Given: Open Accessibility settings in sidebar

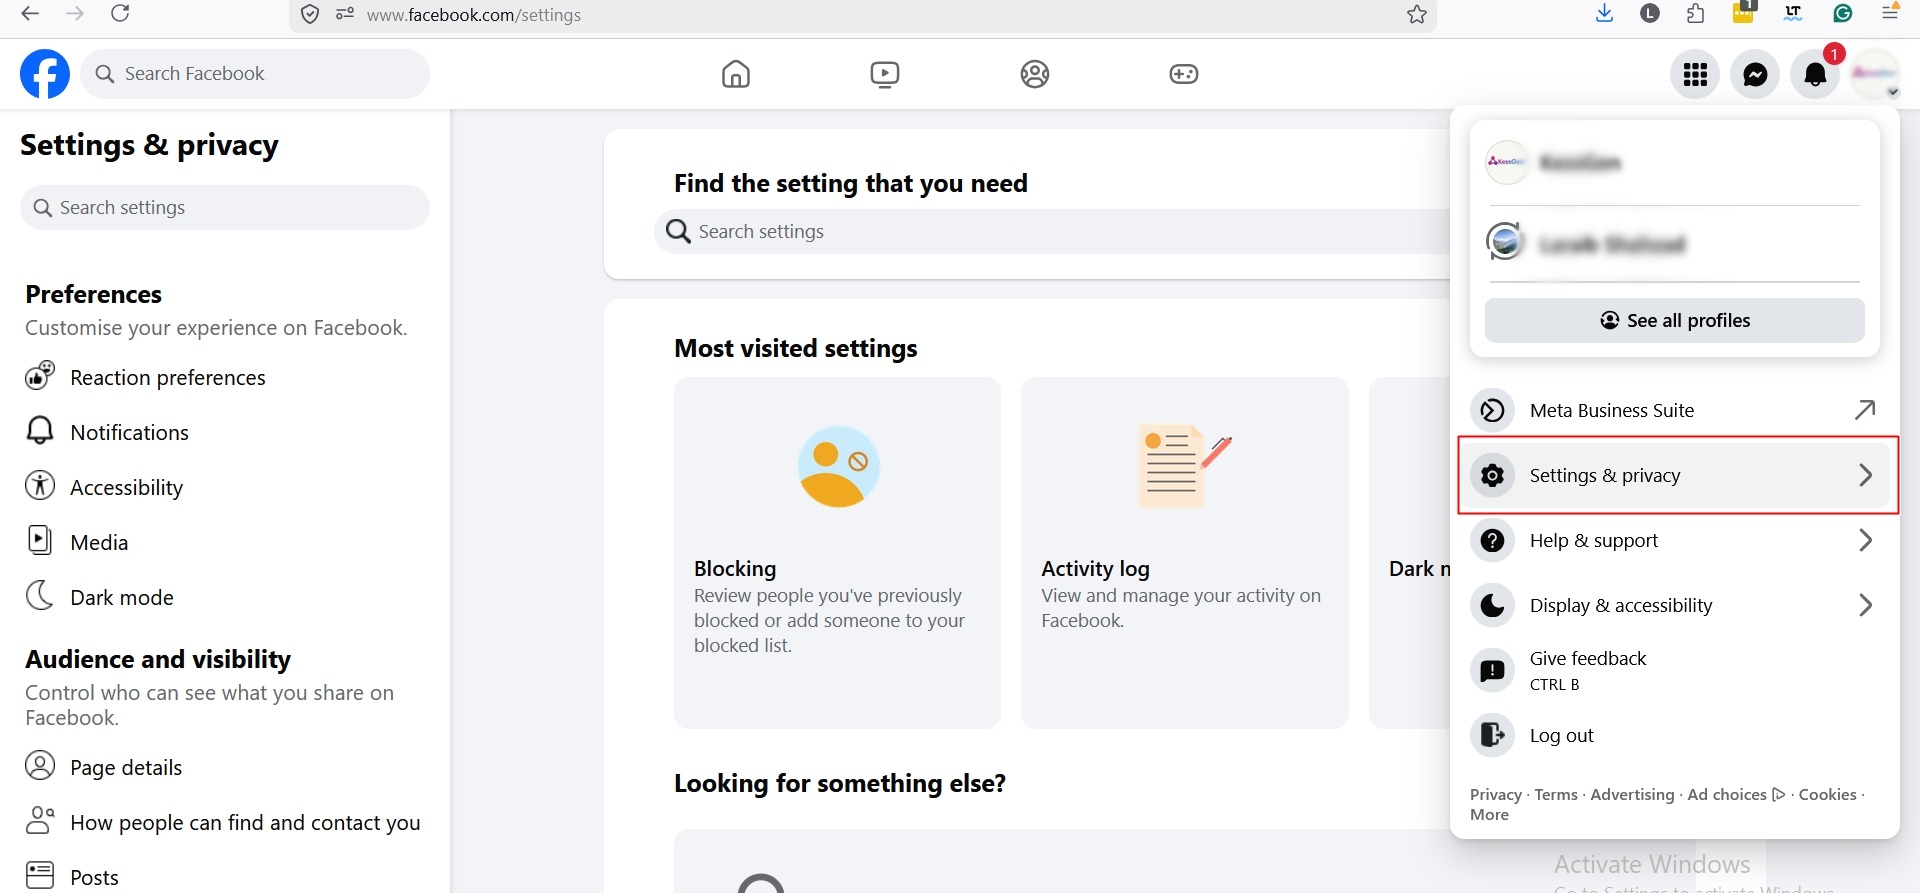Looking at the screenshot, I should (x=225, y=487).
